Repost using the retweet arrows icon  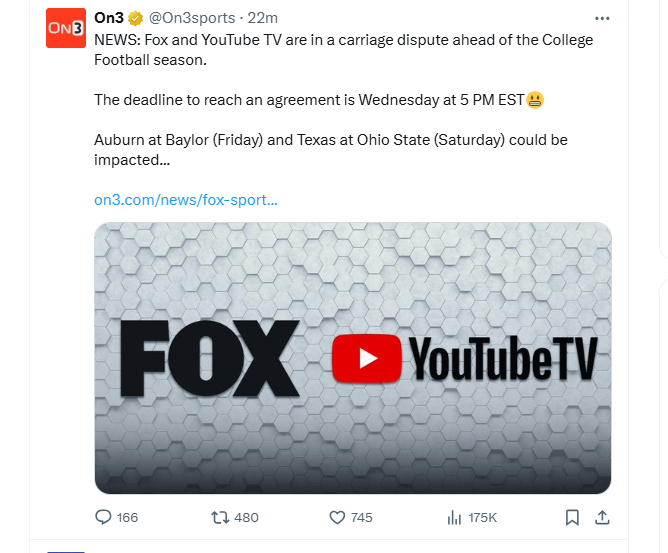220,518
